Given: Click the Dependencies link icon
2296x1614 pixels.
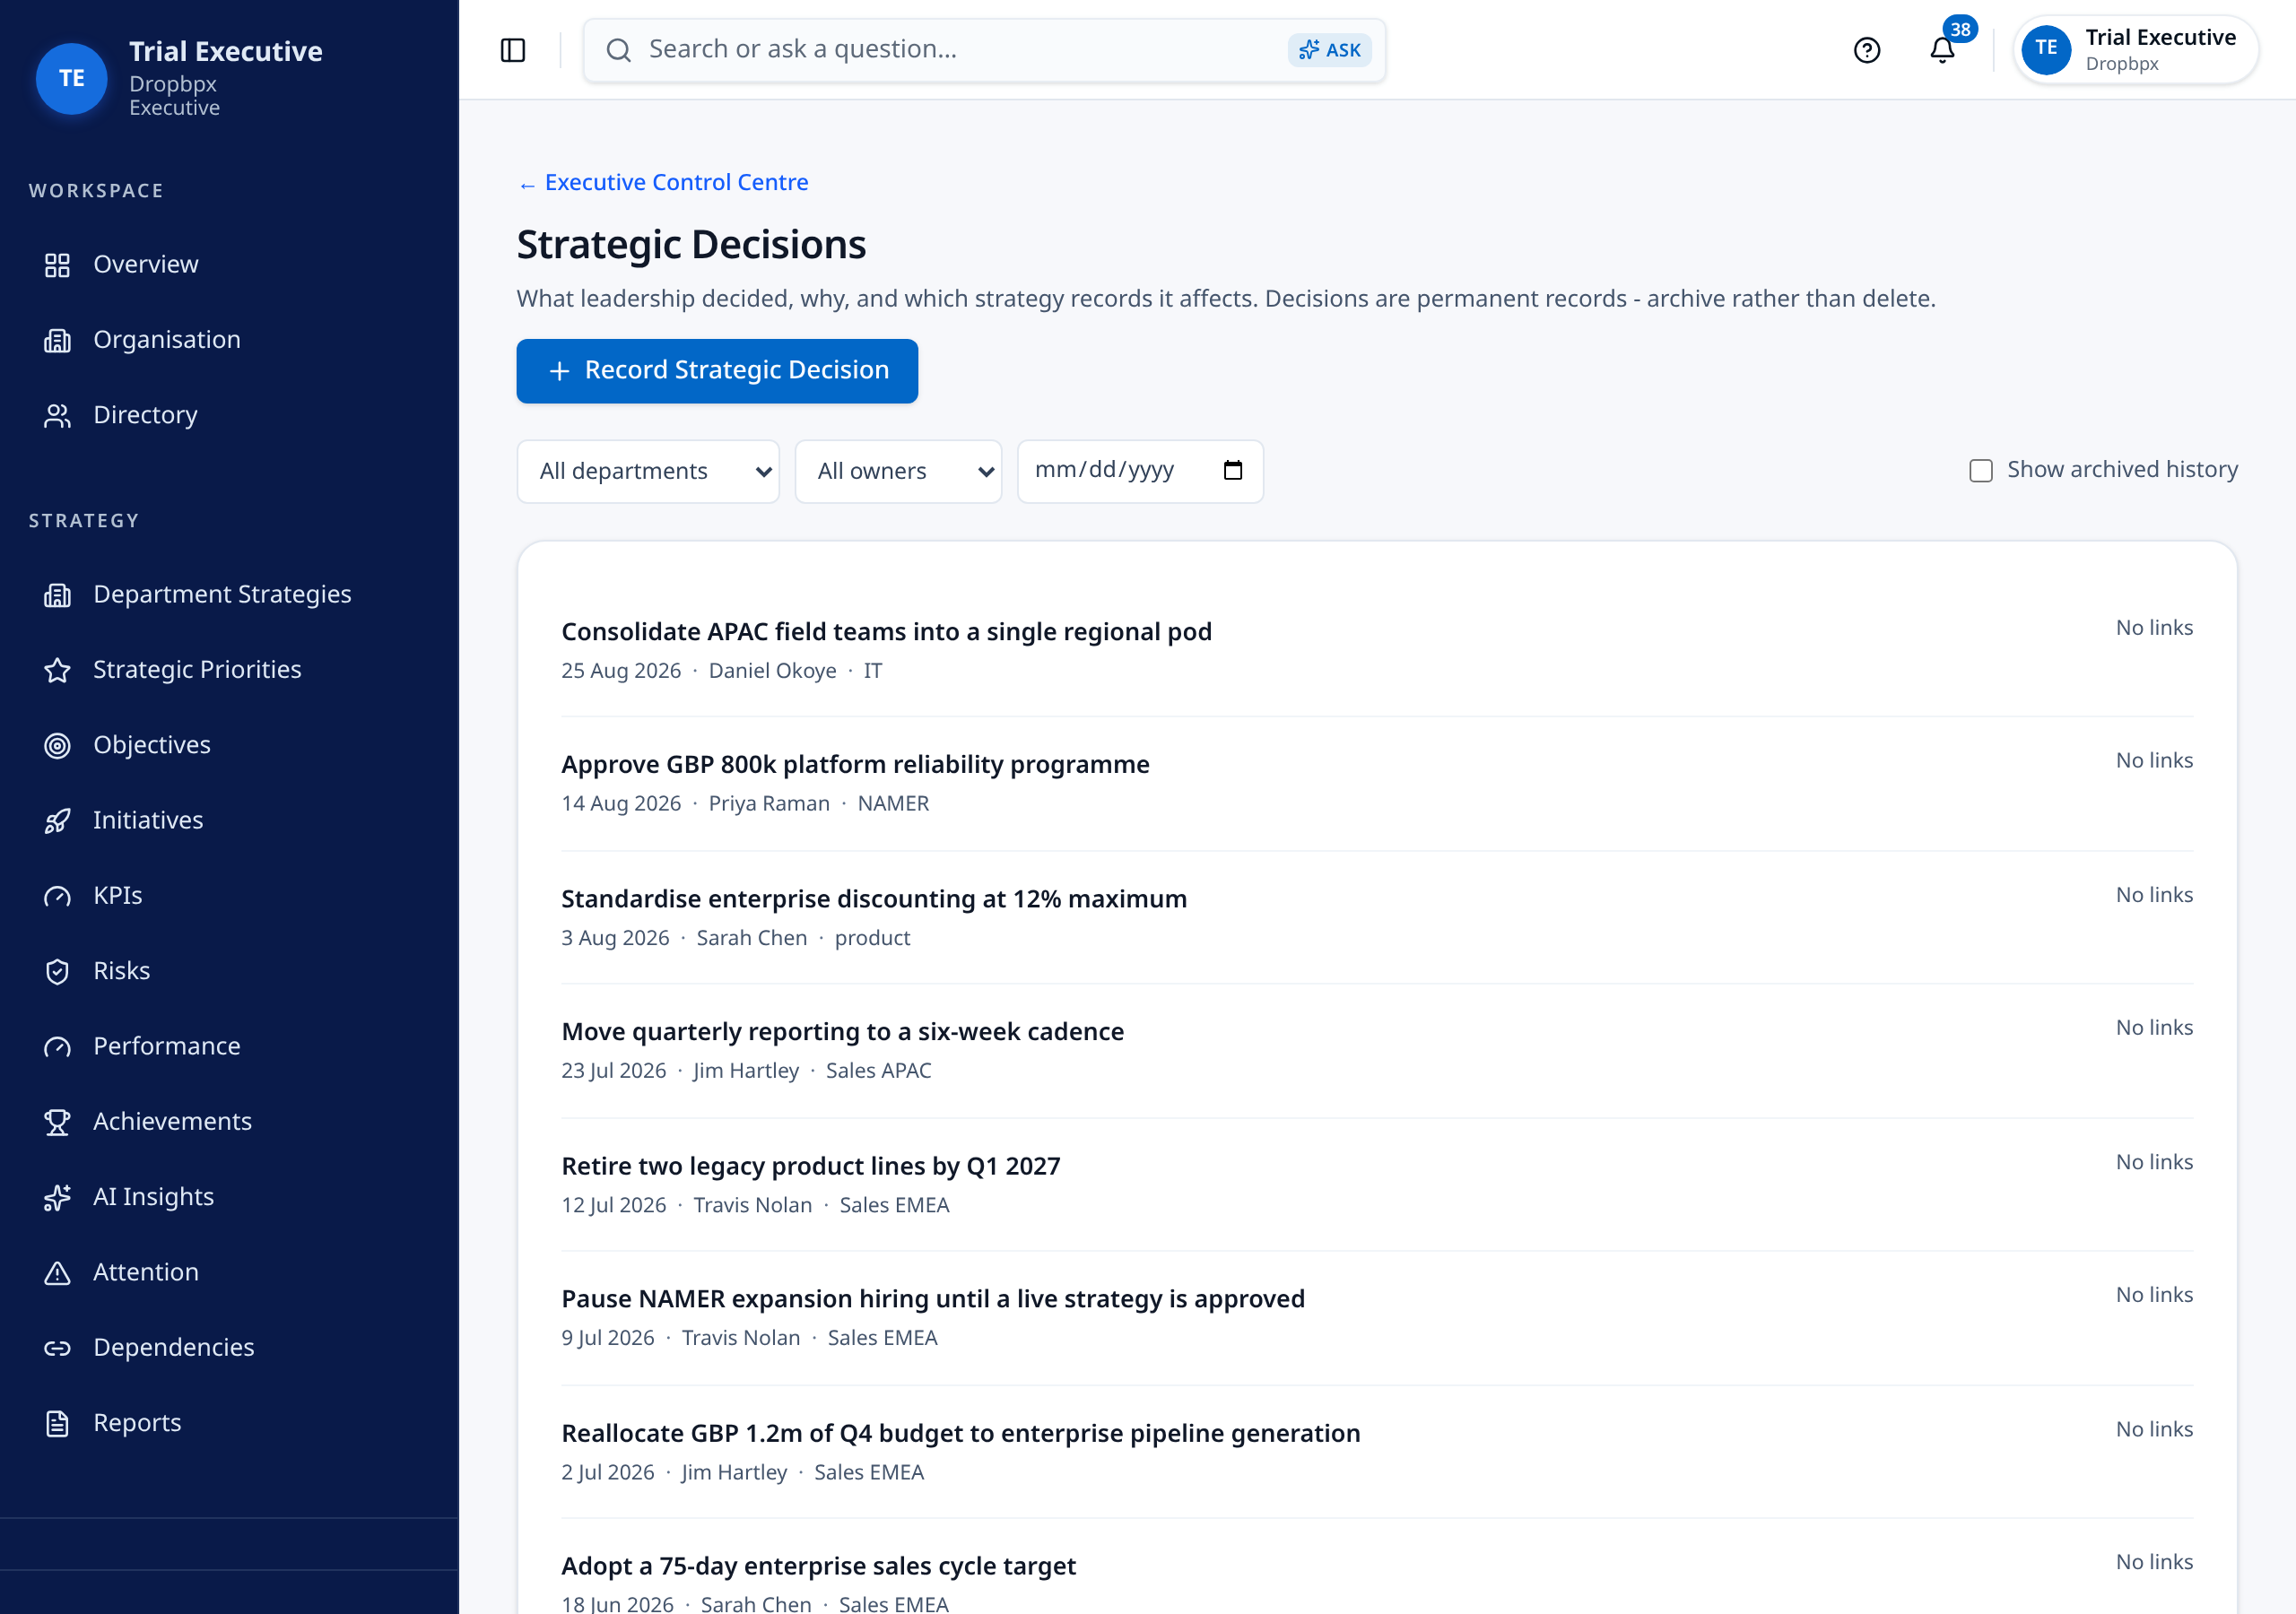Looking at the screenshot, I should (x=57, y=1348).
